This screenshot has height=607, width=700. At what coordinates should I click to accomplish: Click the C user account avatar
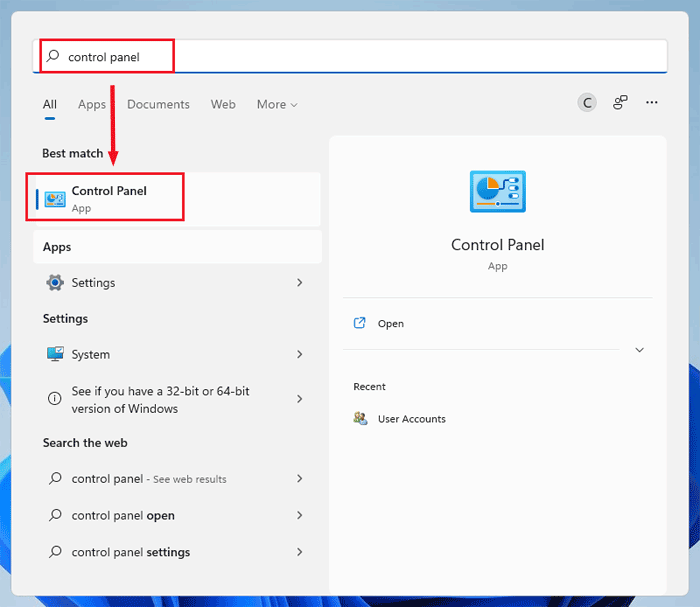click(587, 103)
